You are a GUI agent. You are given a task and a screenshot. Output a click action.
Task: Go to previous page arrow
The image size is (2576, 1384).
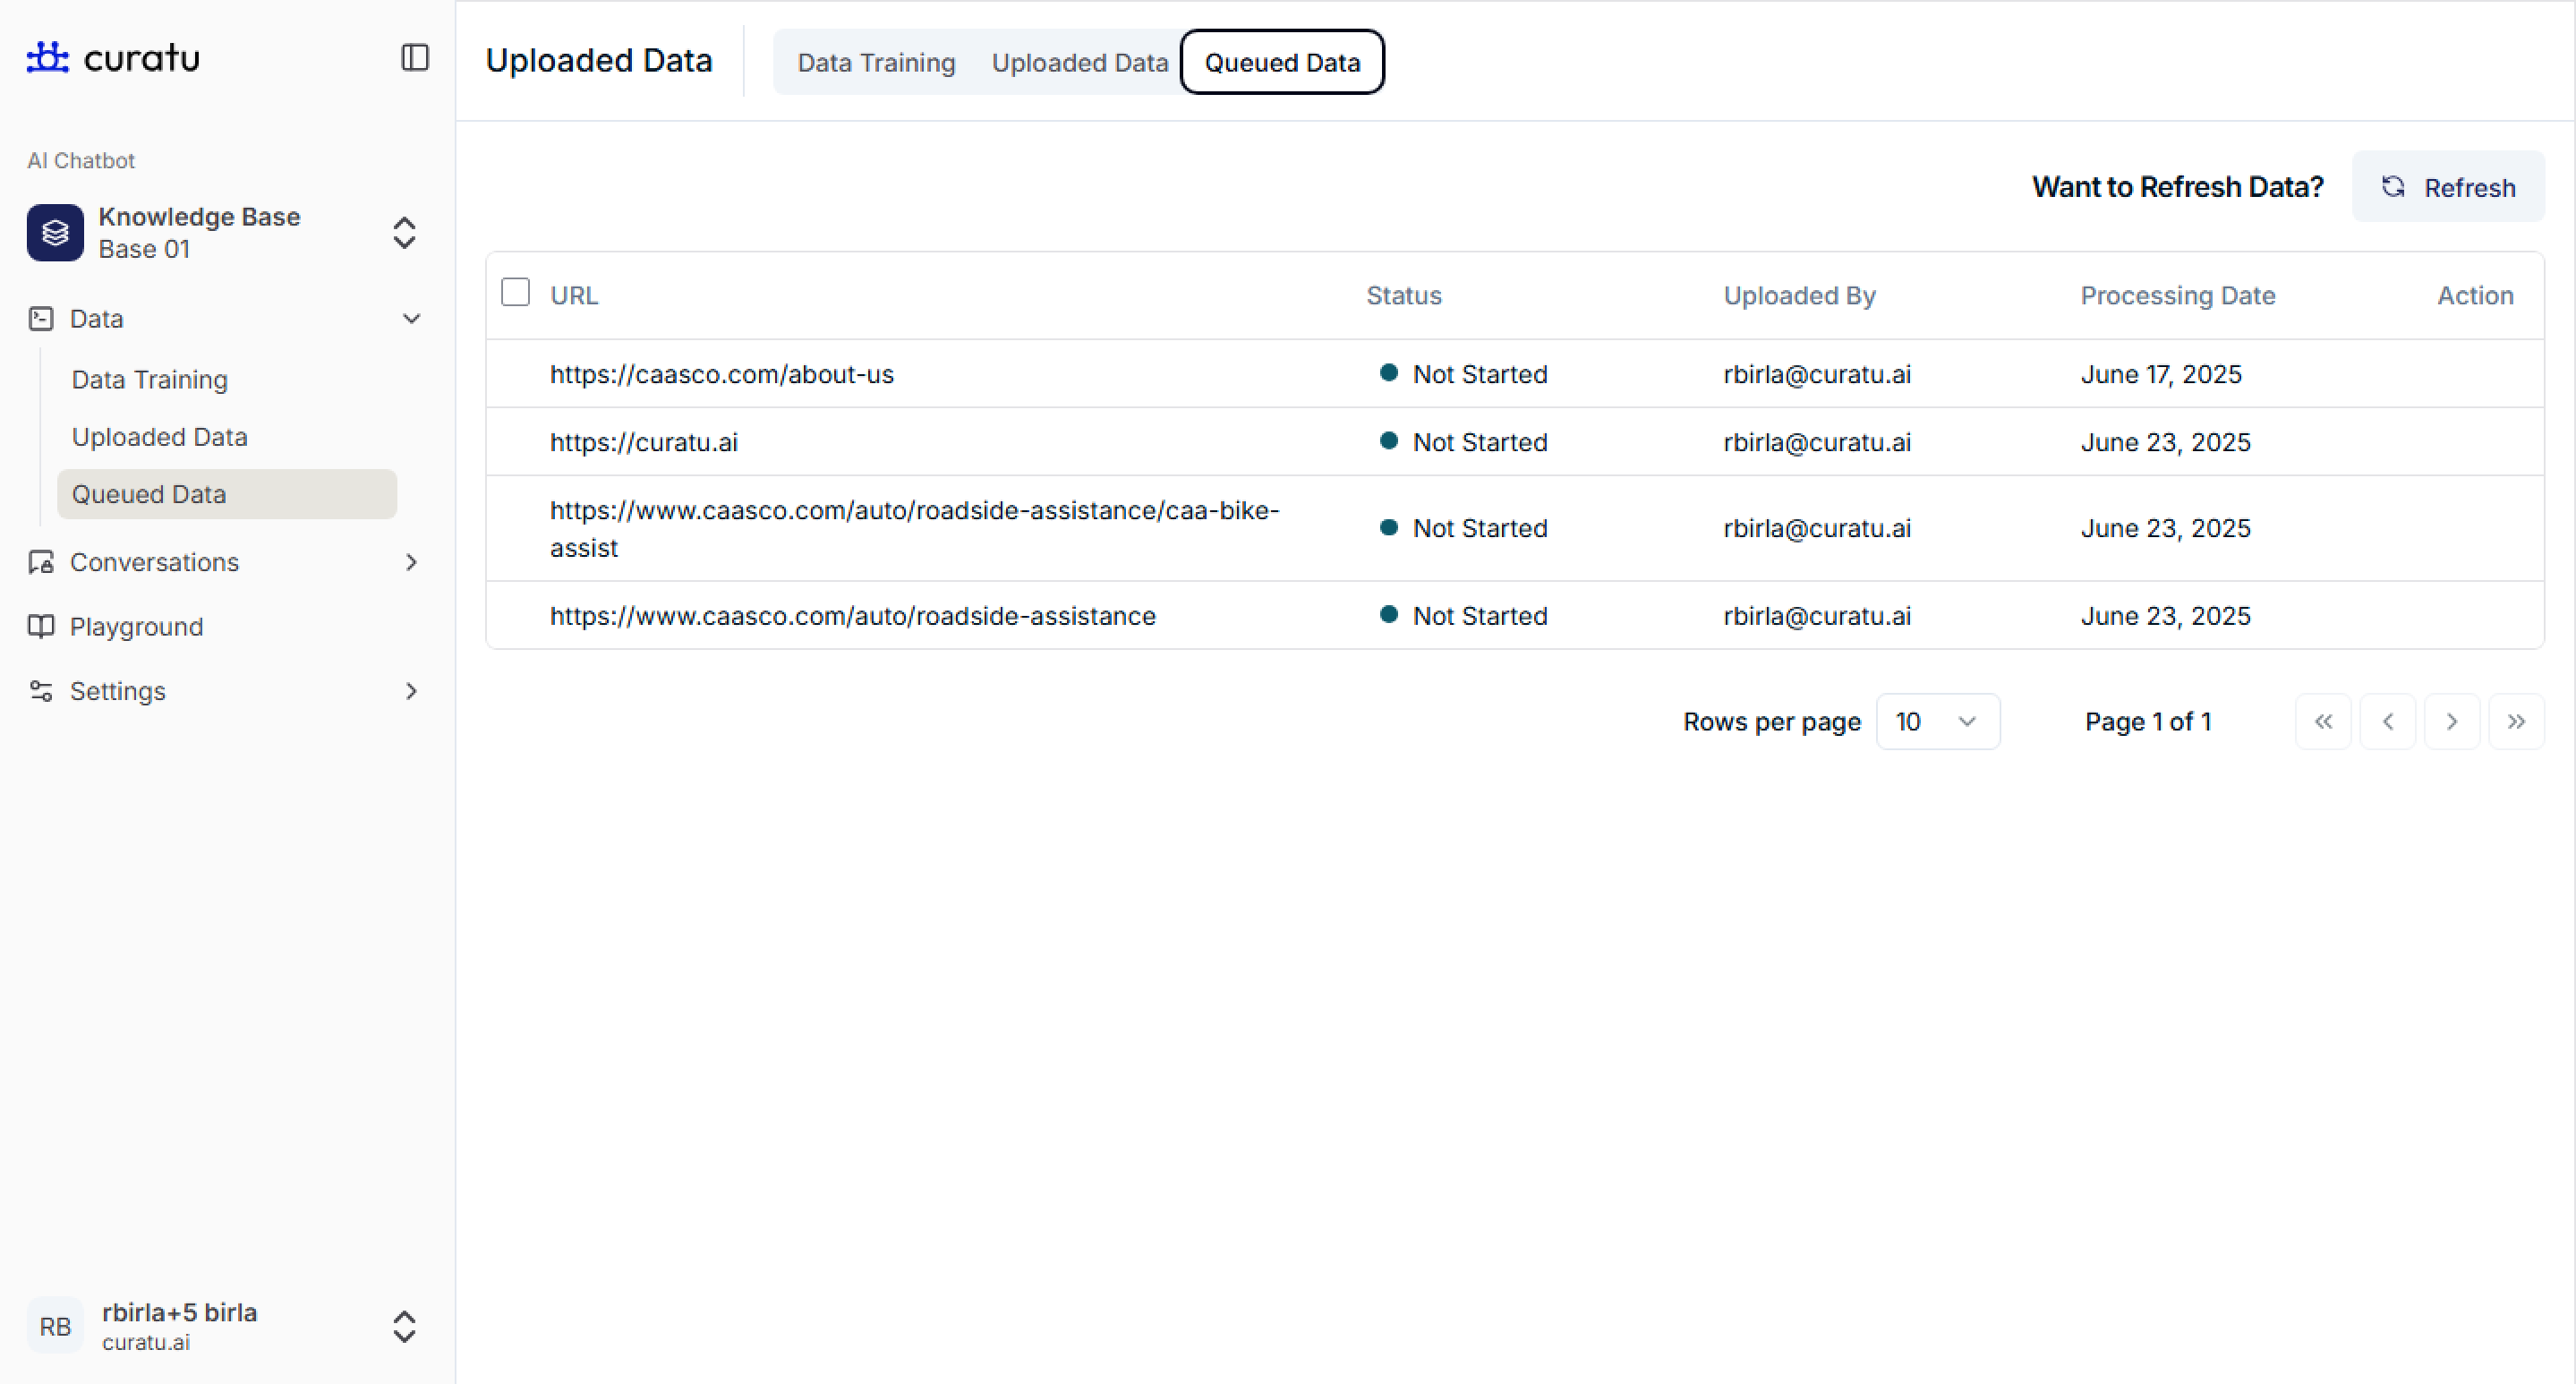coord(2387,721)
